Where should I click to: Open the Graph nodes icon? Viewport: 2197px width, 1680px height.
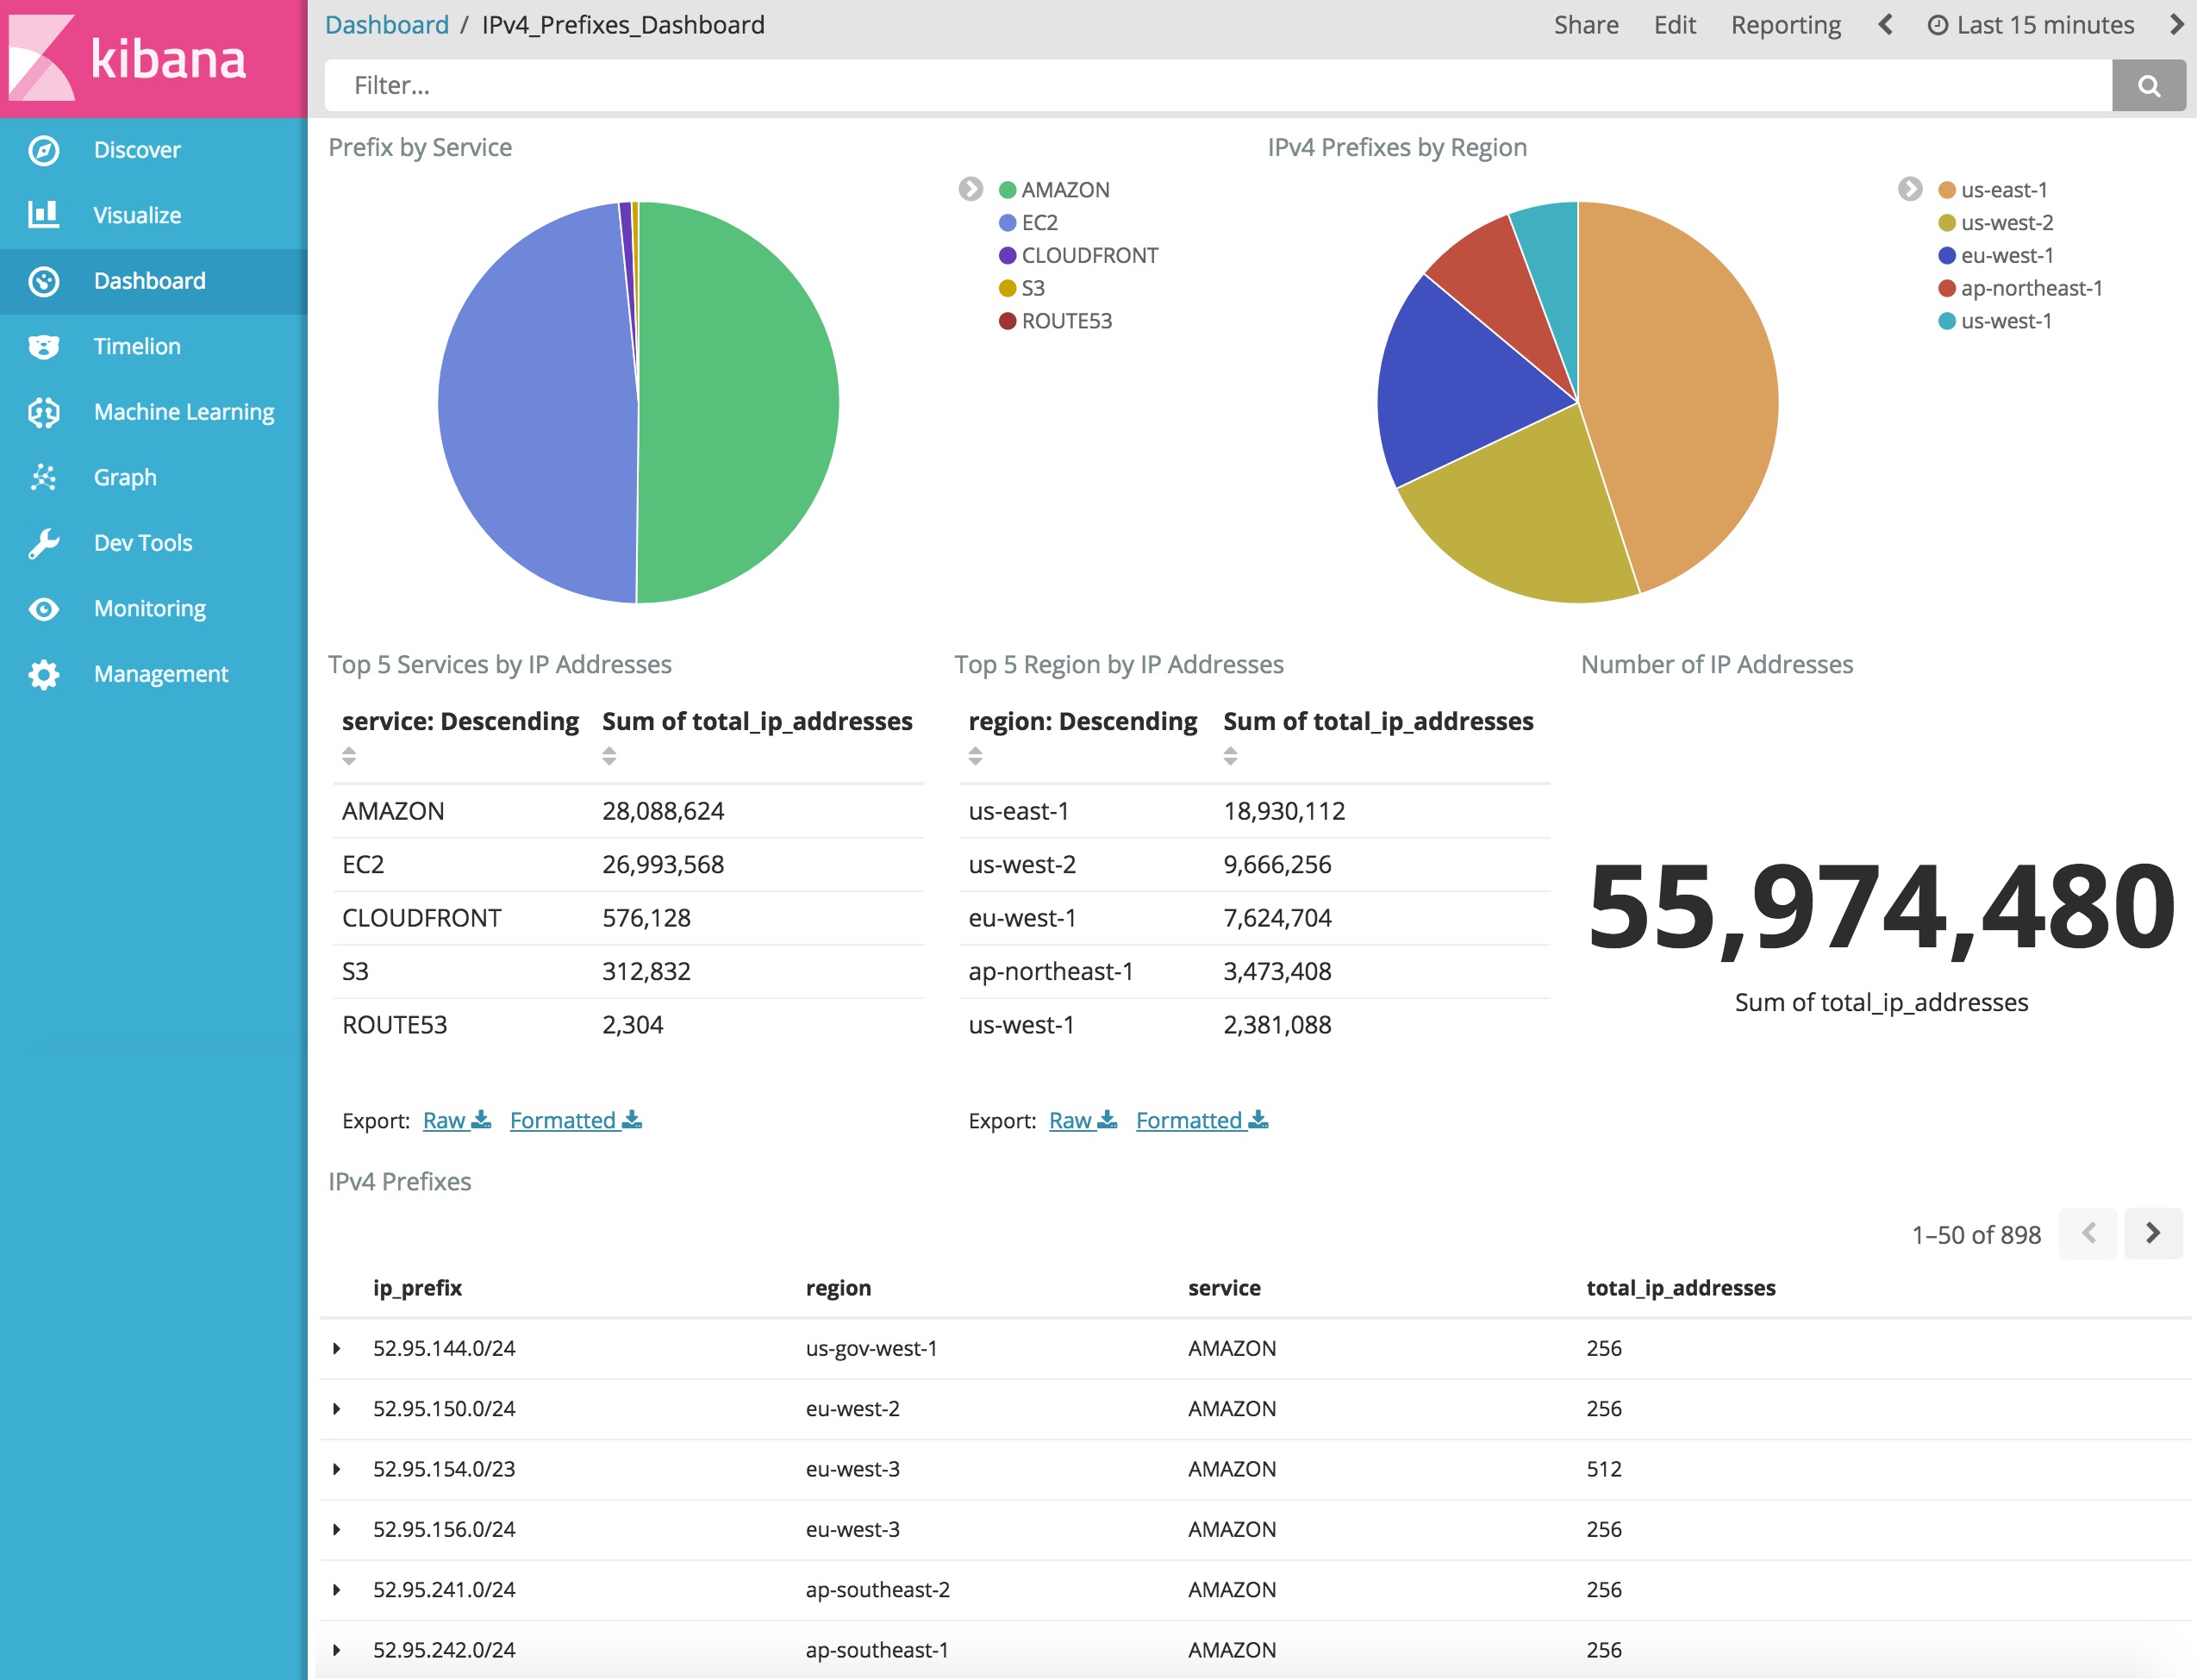[x=44, y=477]
